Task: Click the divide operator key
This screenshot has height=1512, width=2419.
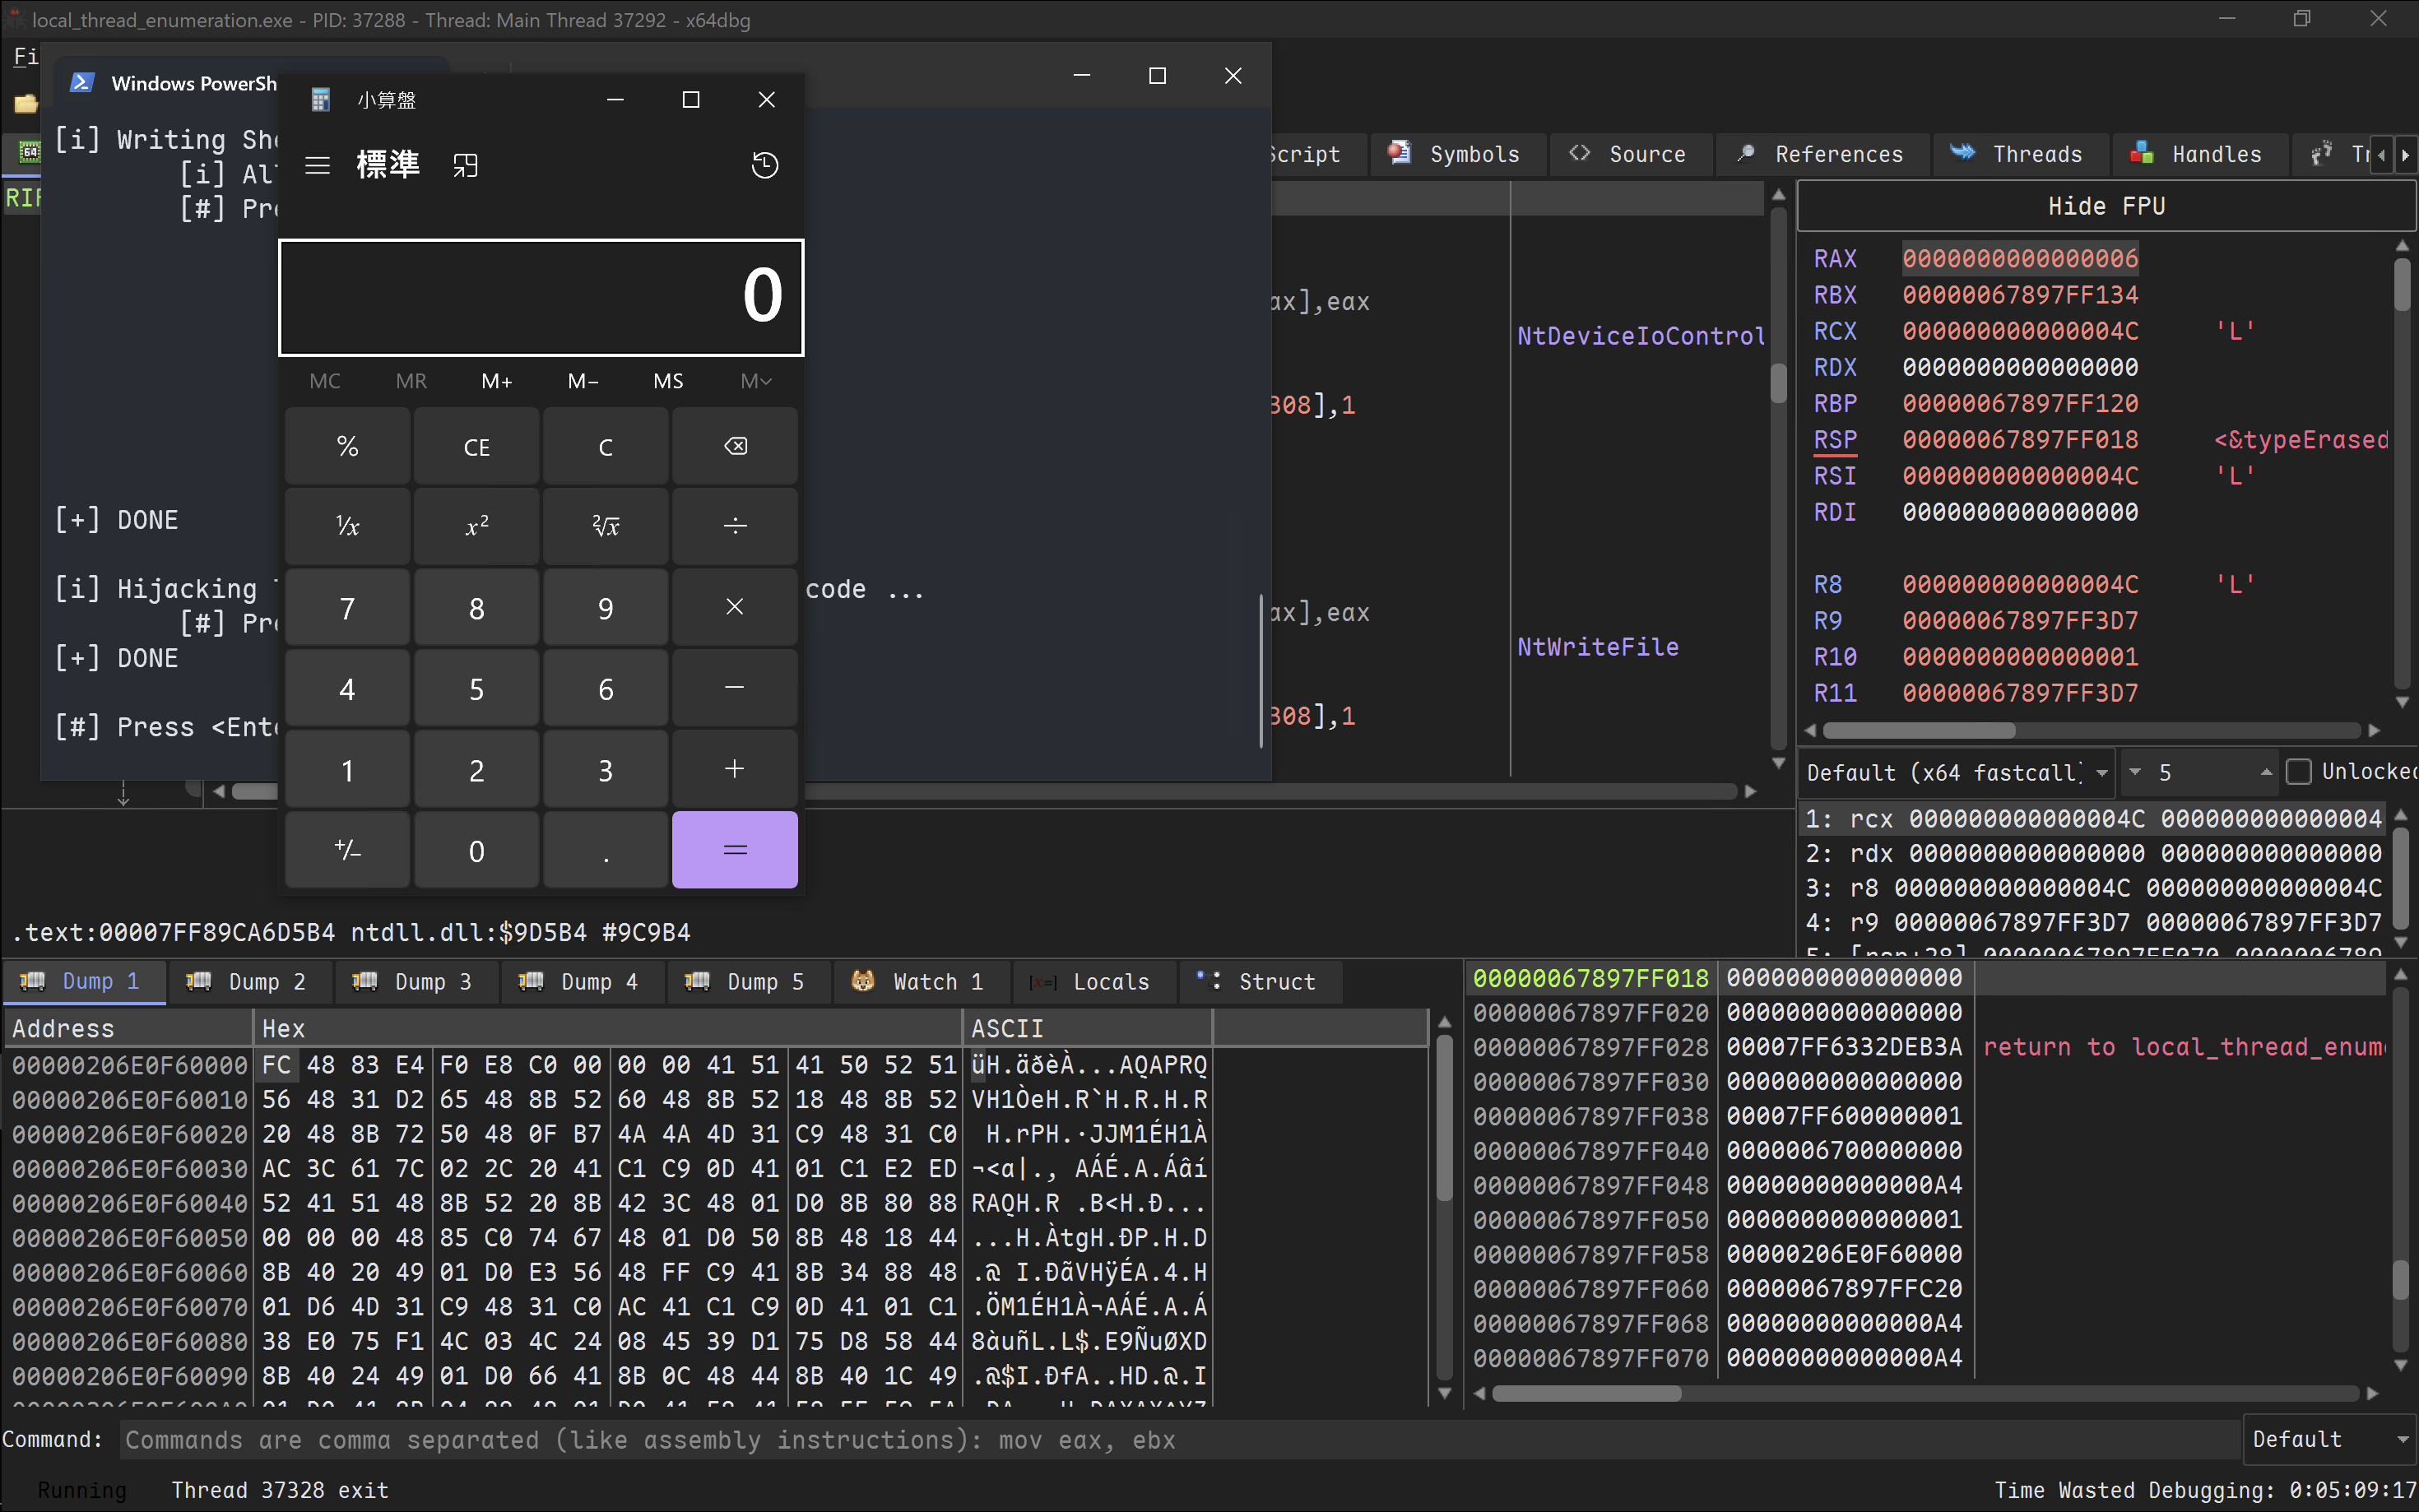Action: pos(734,526)
